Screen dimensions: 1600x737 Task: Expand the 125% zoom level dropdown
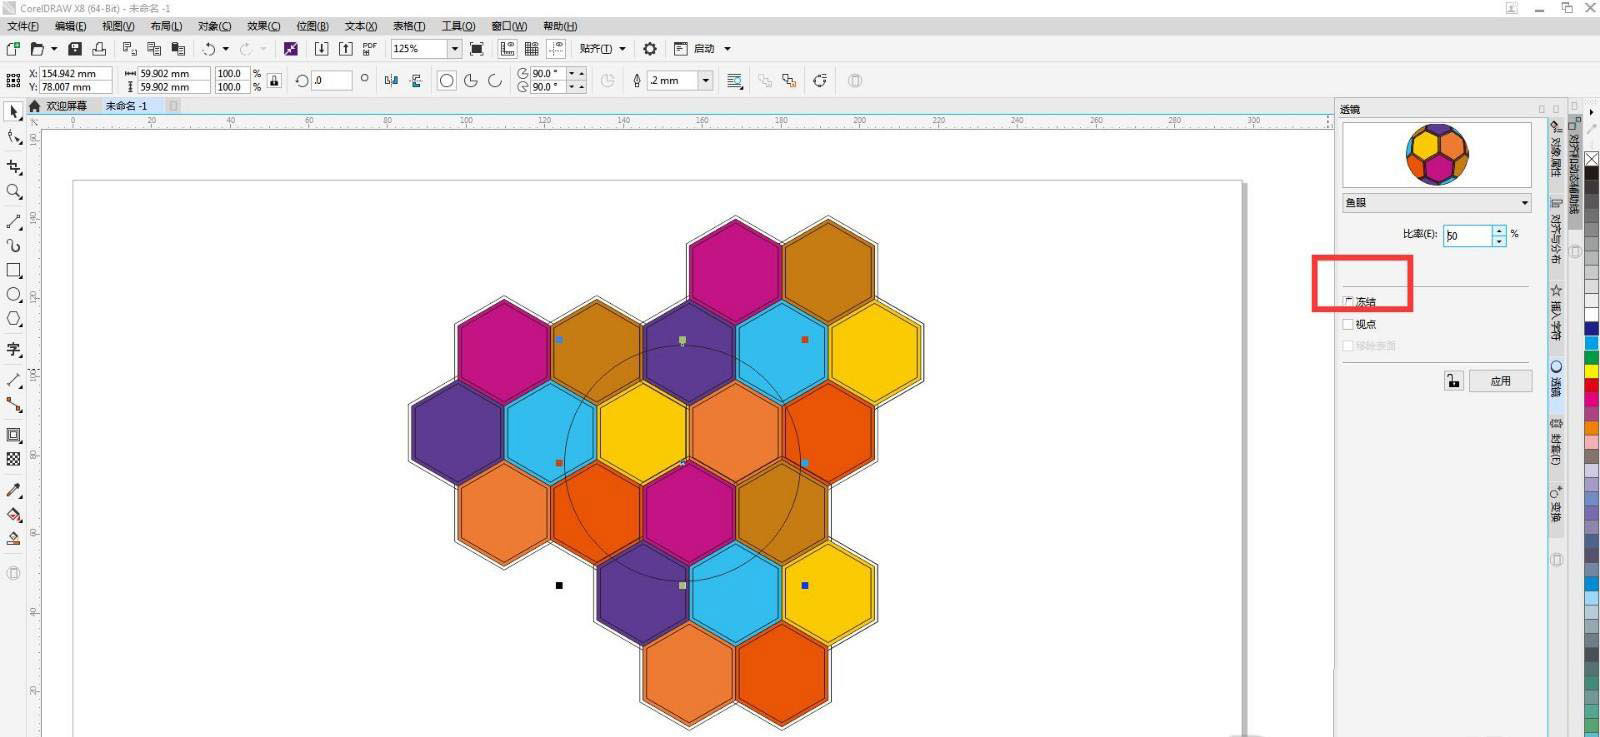454,49
